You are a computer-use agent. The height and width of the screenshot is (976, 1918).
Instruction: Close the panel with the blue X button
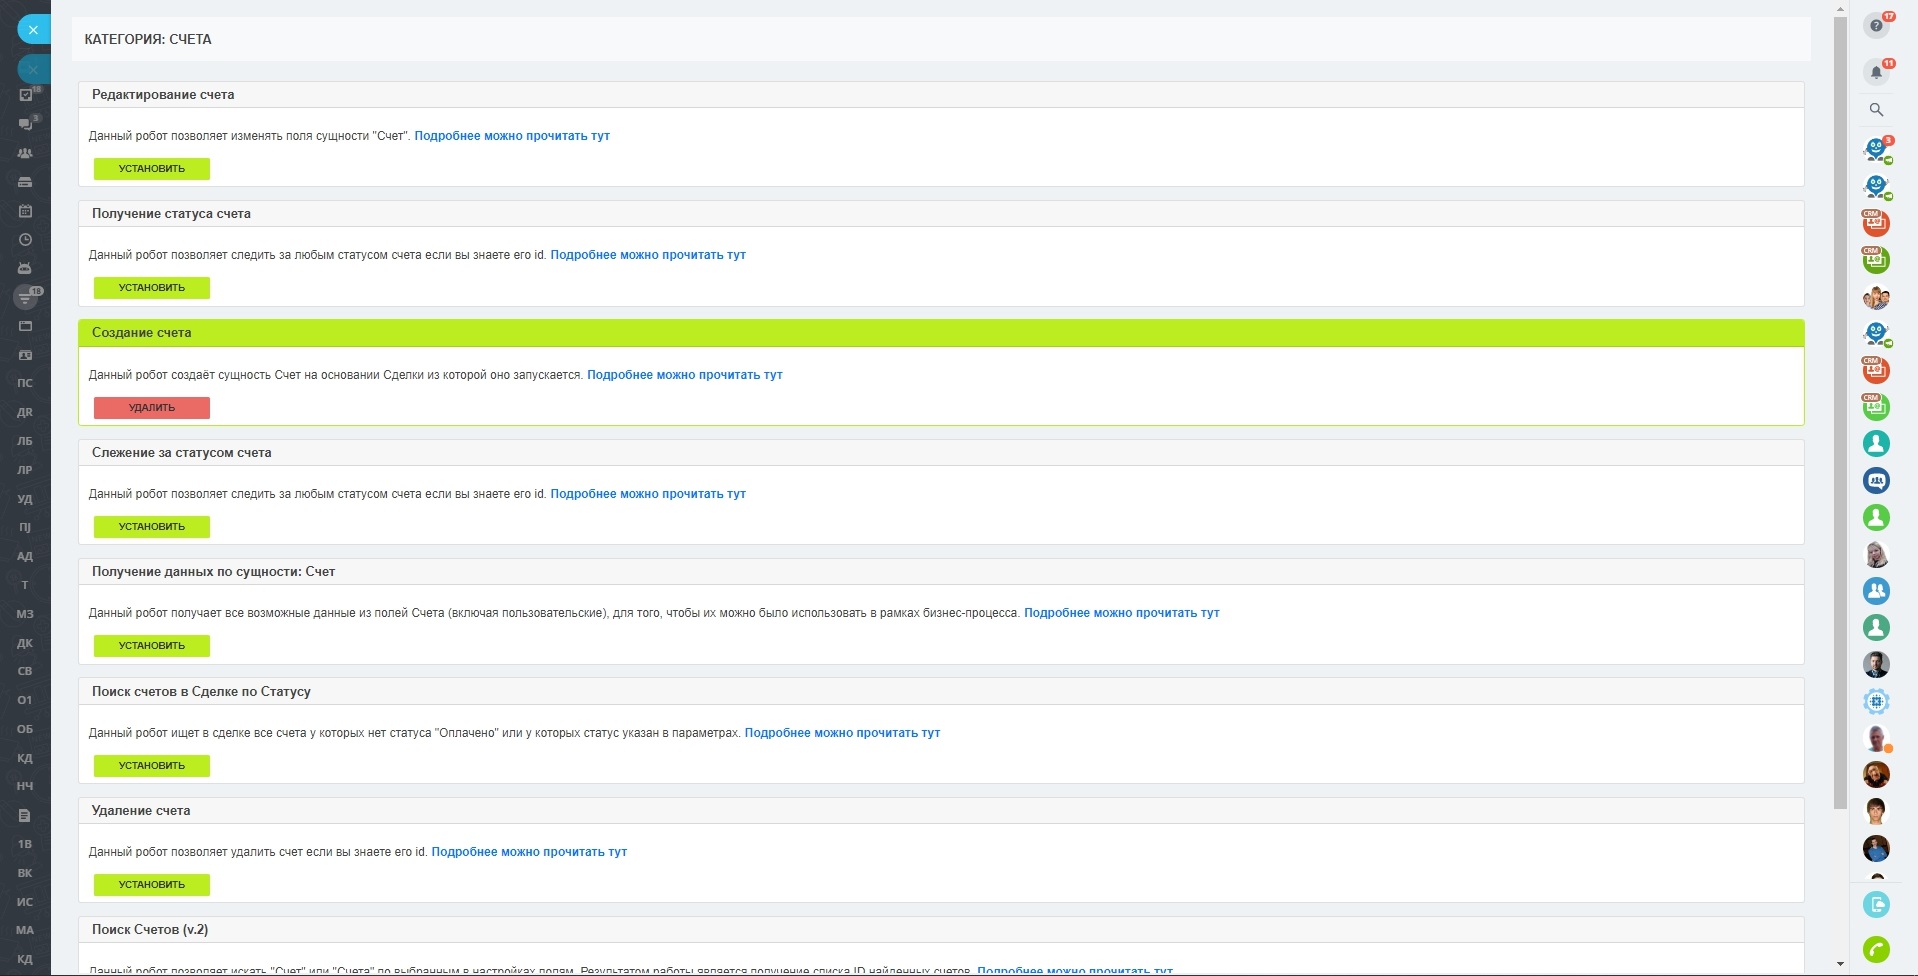[x=33, y=30]
